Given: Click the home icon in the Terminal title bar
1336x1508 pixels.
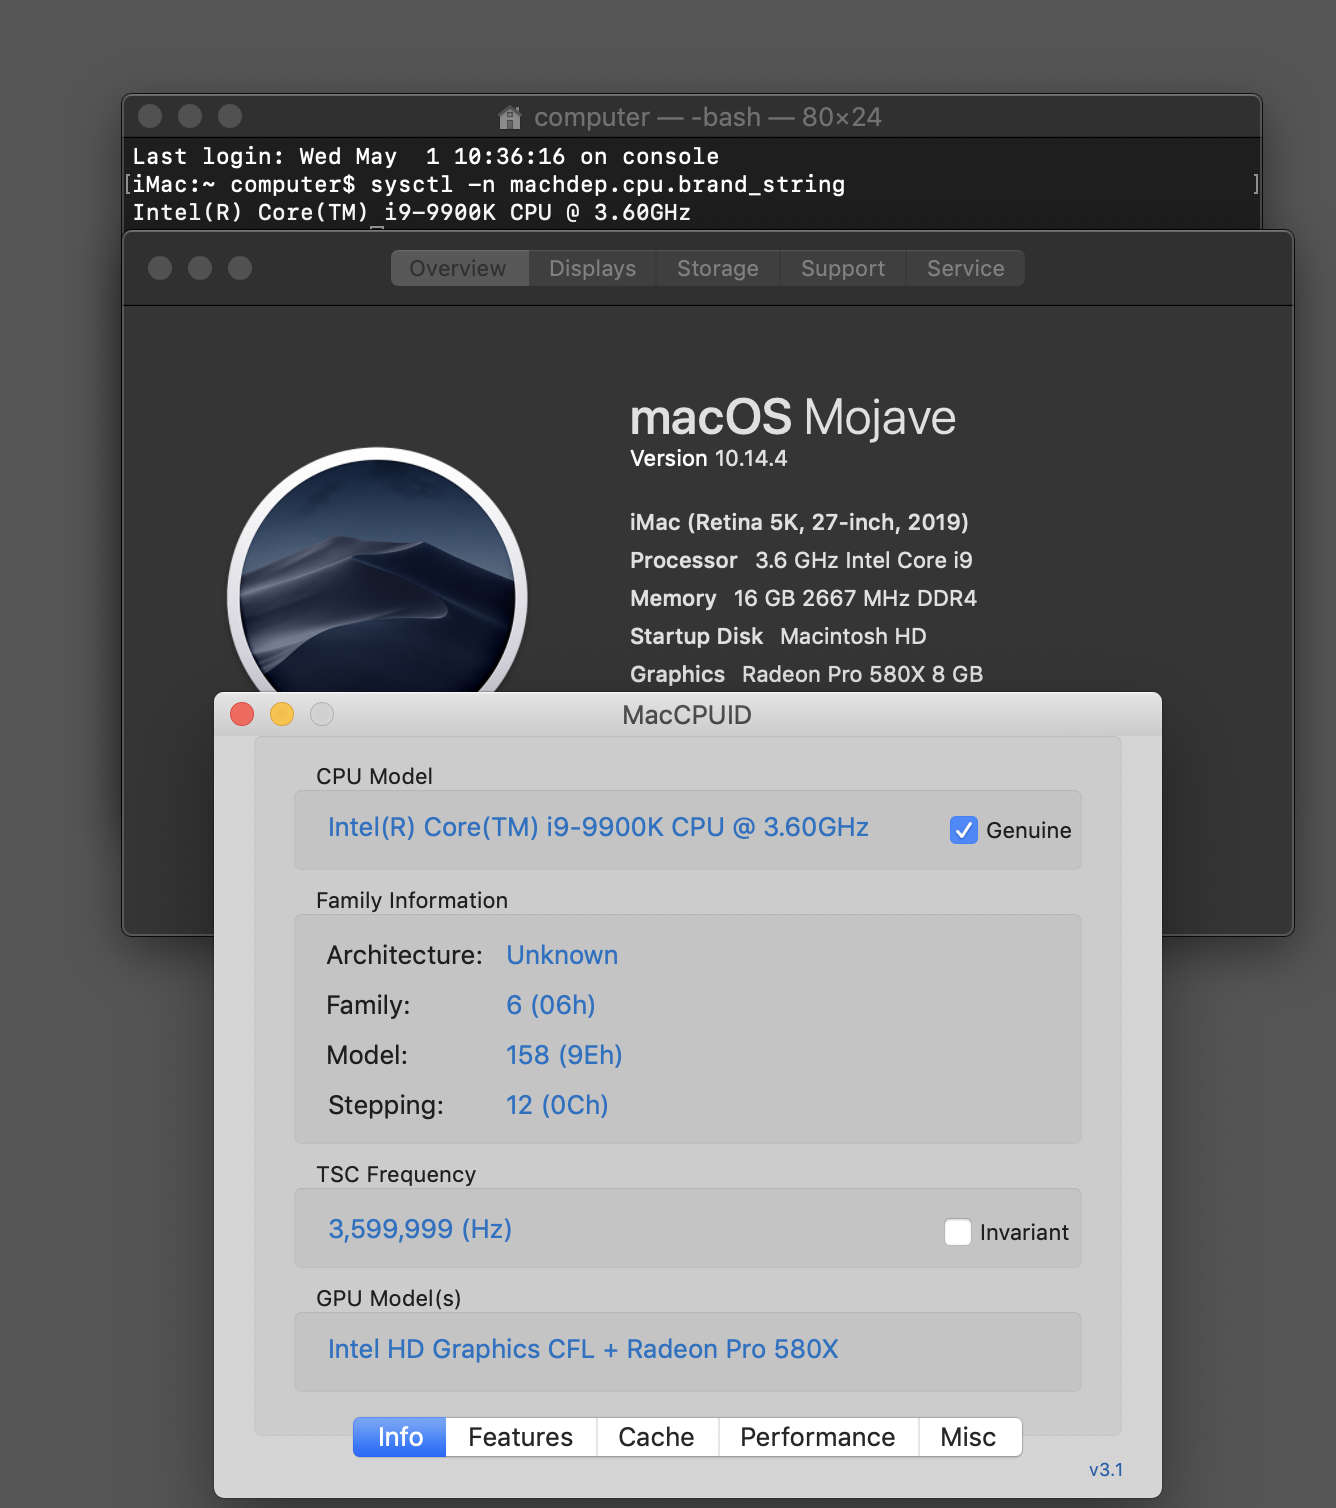Looking at the screenshot, I should (510, 117).
